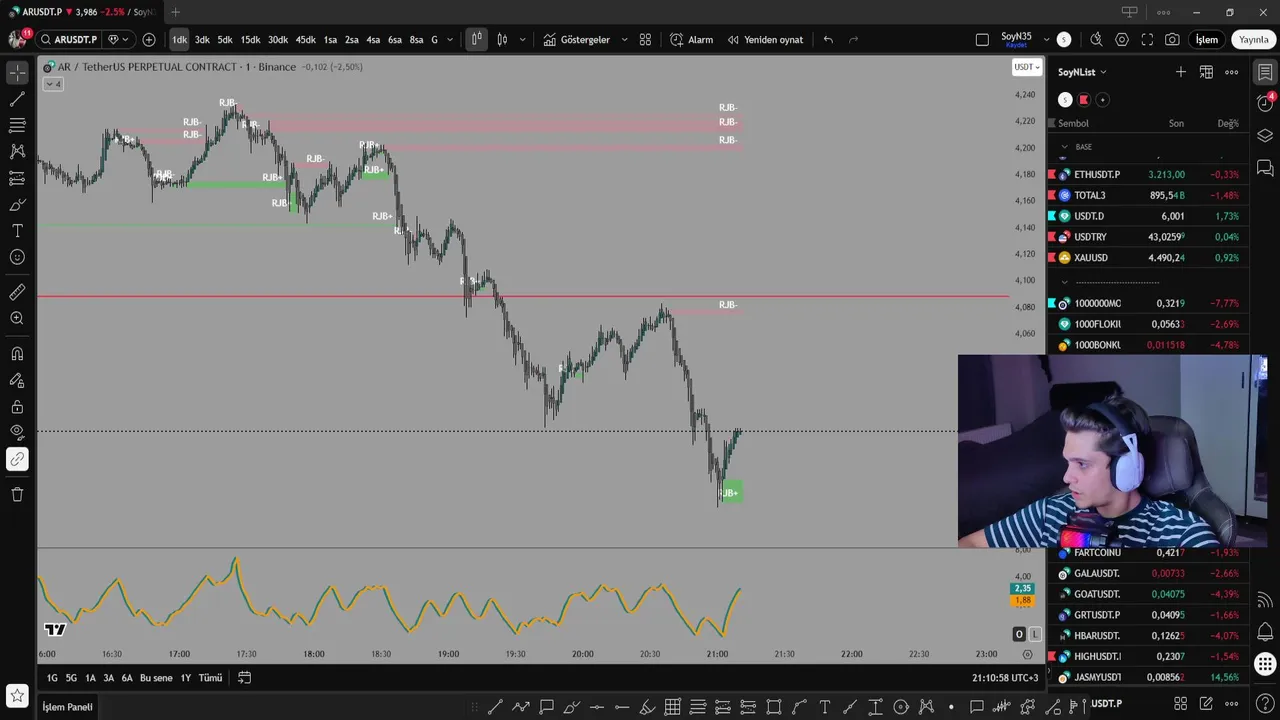Open the pattern drawing tools
This screenshot has width=1280, height=720.
tap(17, 152)
